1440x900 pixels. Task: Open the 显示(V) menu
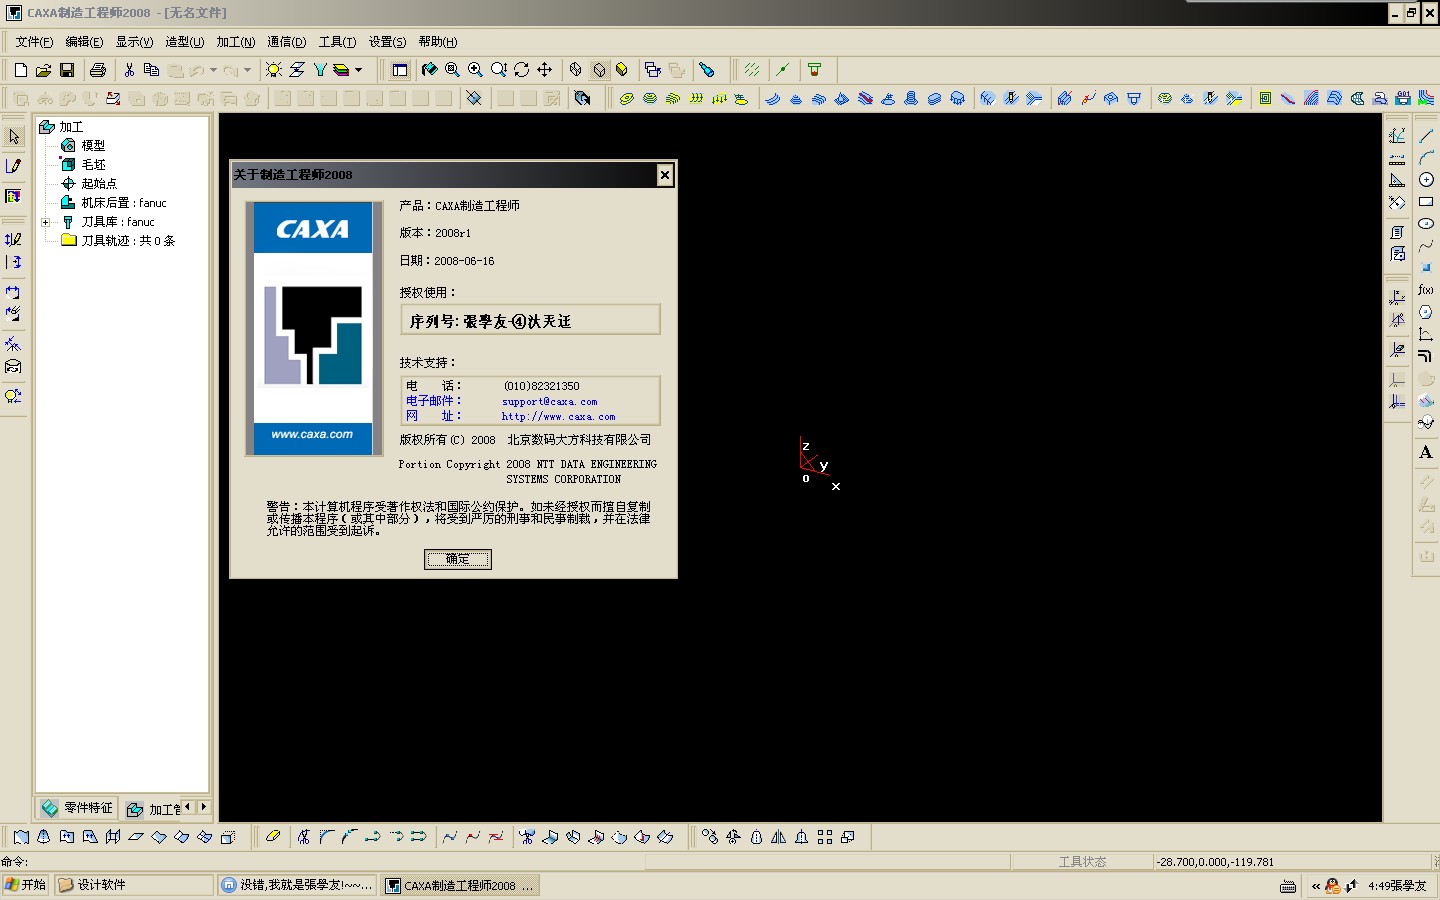point(134,42)
